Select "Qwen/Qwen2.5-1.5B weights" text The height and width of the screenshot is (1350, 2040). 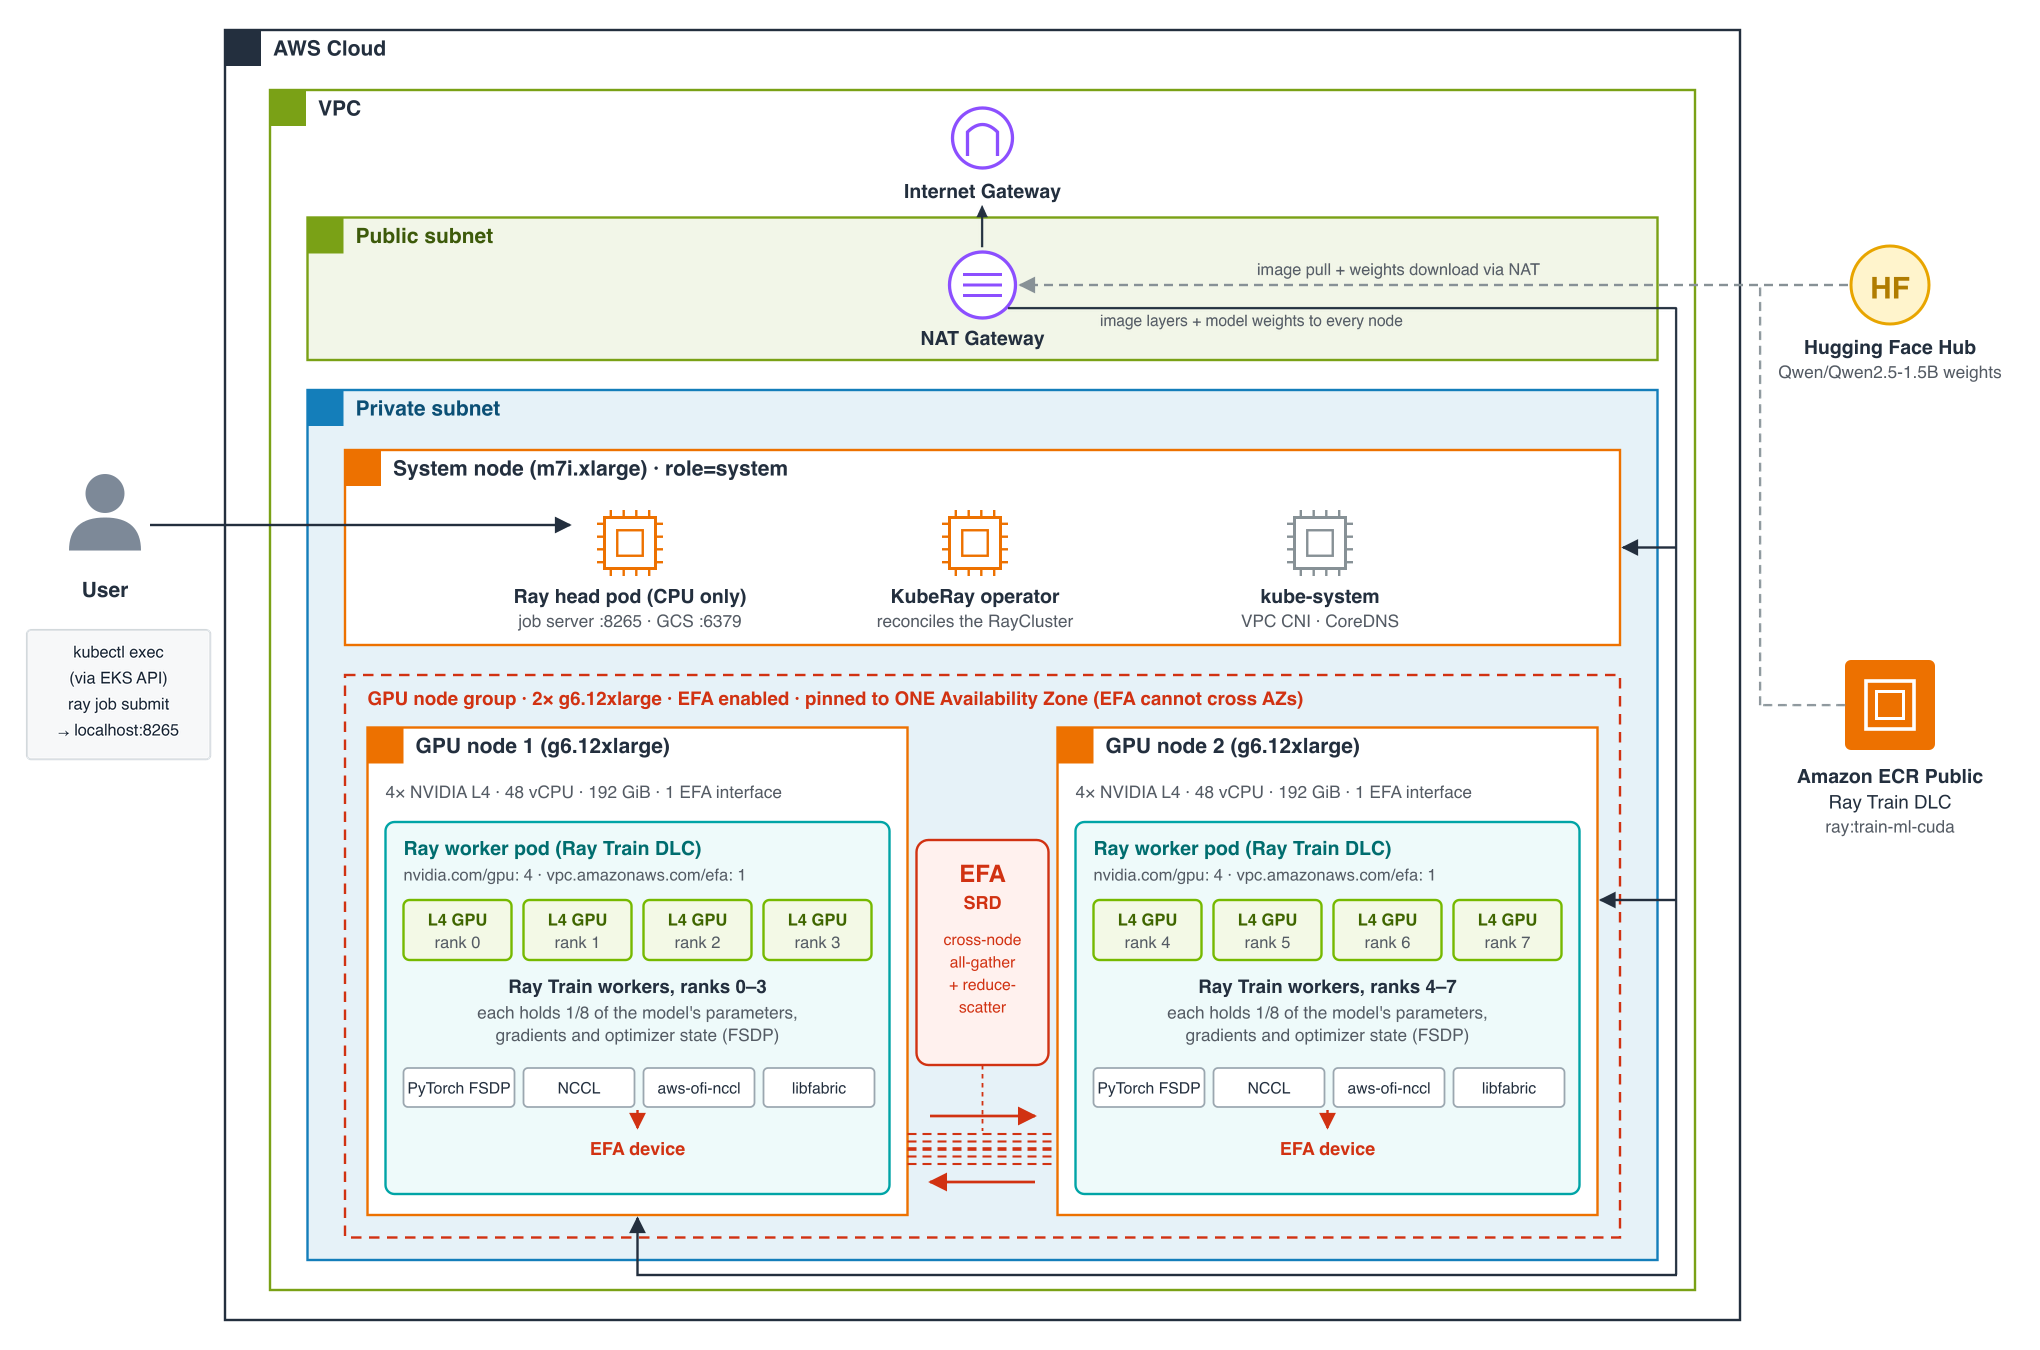[x=1889, y=373]
